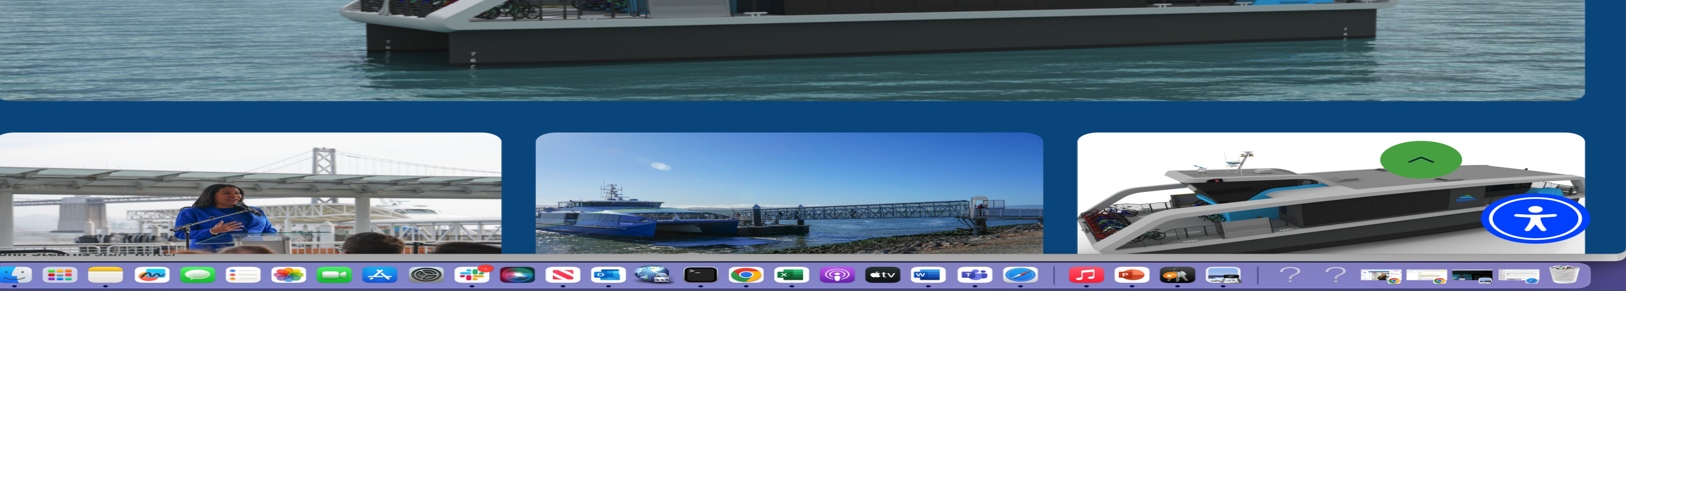Switch to Terminal in the Dock
This screenshot has width=1686, height=504.
(x=700, y=275)
